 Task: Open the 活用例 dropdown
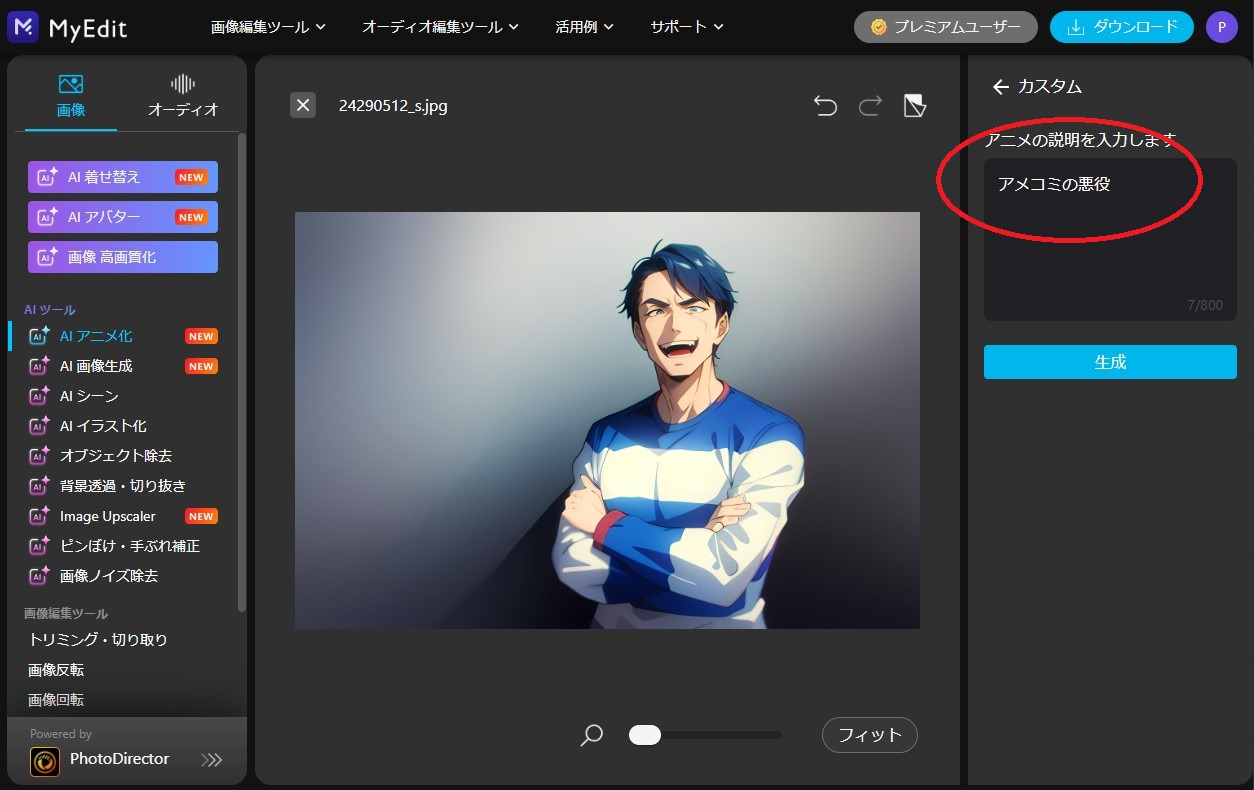click(584, 27)
